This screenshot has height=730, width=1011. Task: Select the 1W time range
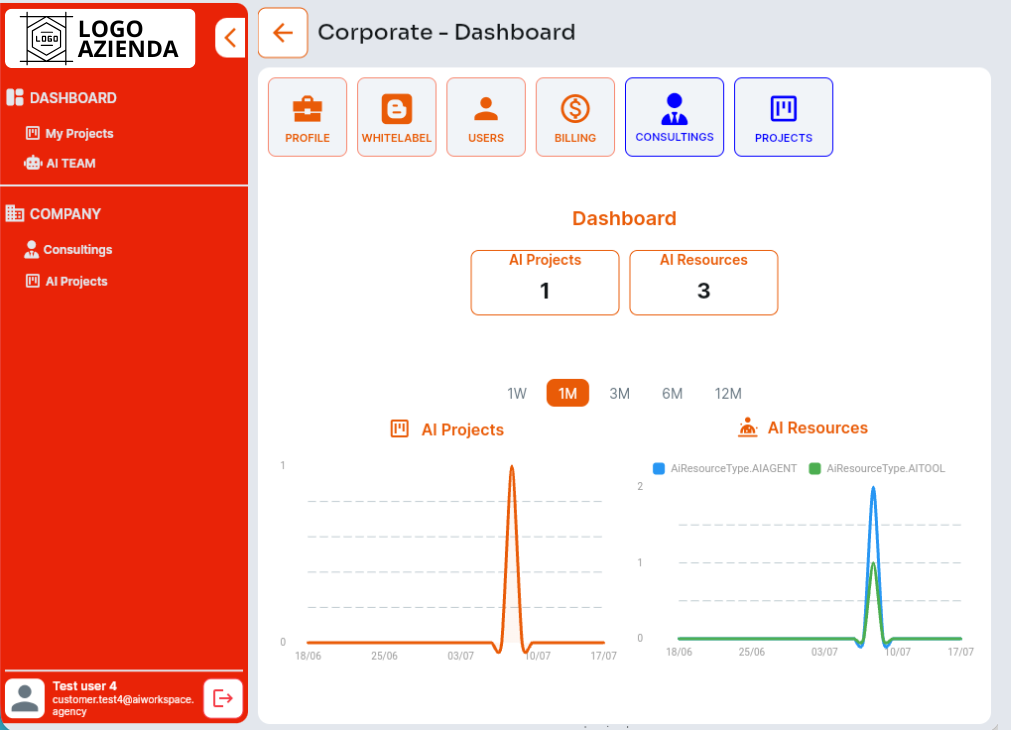(x=517, y=393)
